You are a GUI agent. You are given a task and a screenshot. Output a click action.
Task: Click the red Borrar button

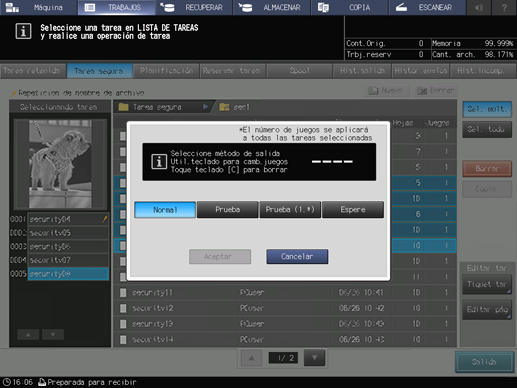487,169
